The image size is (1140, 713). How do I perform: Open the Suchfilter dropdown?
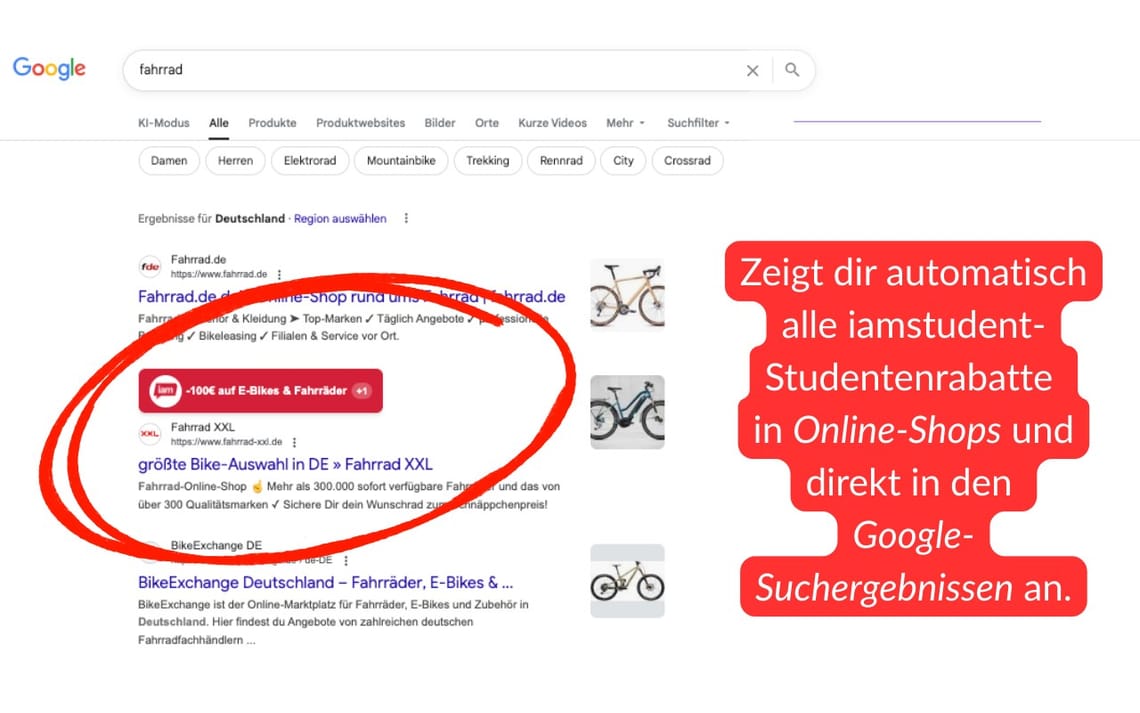[698, 122]
